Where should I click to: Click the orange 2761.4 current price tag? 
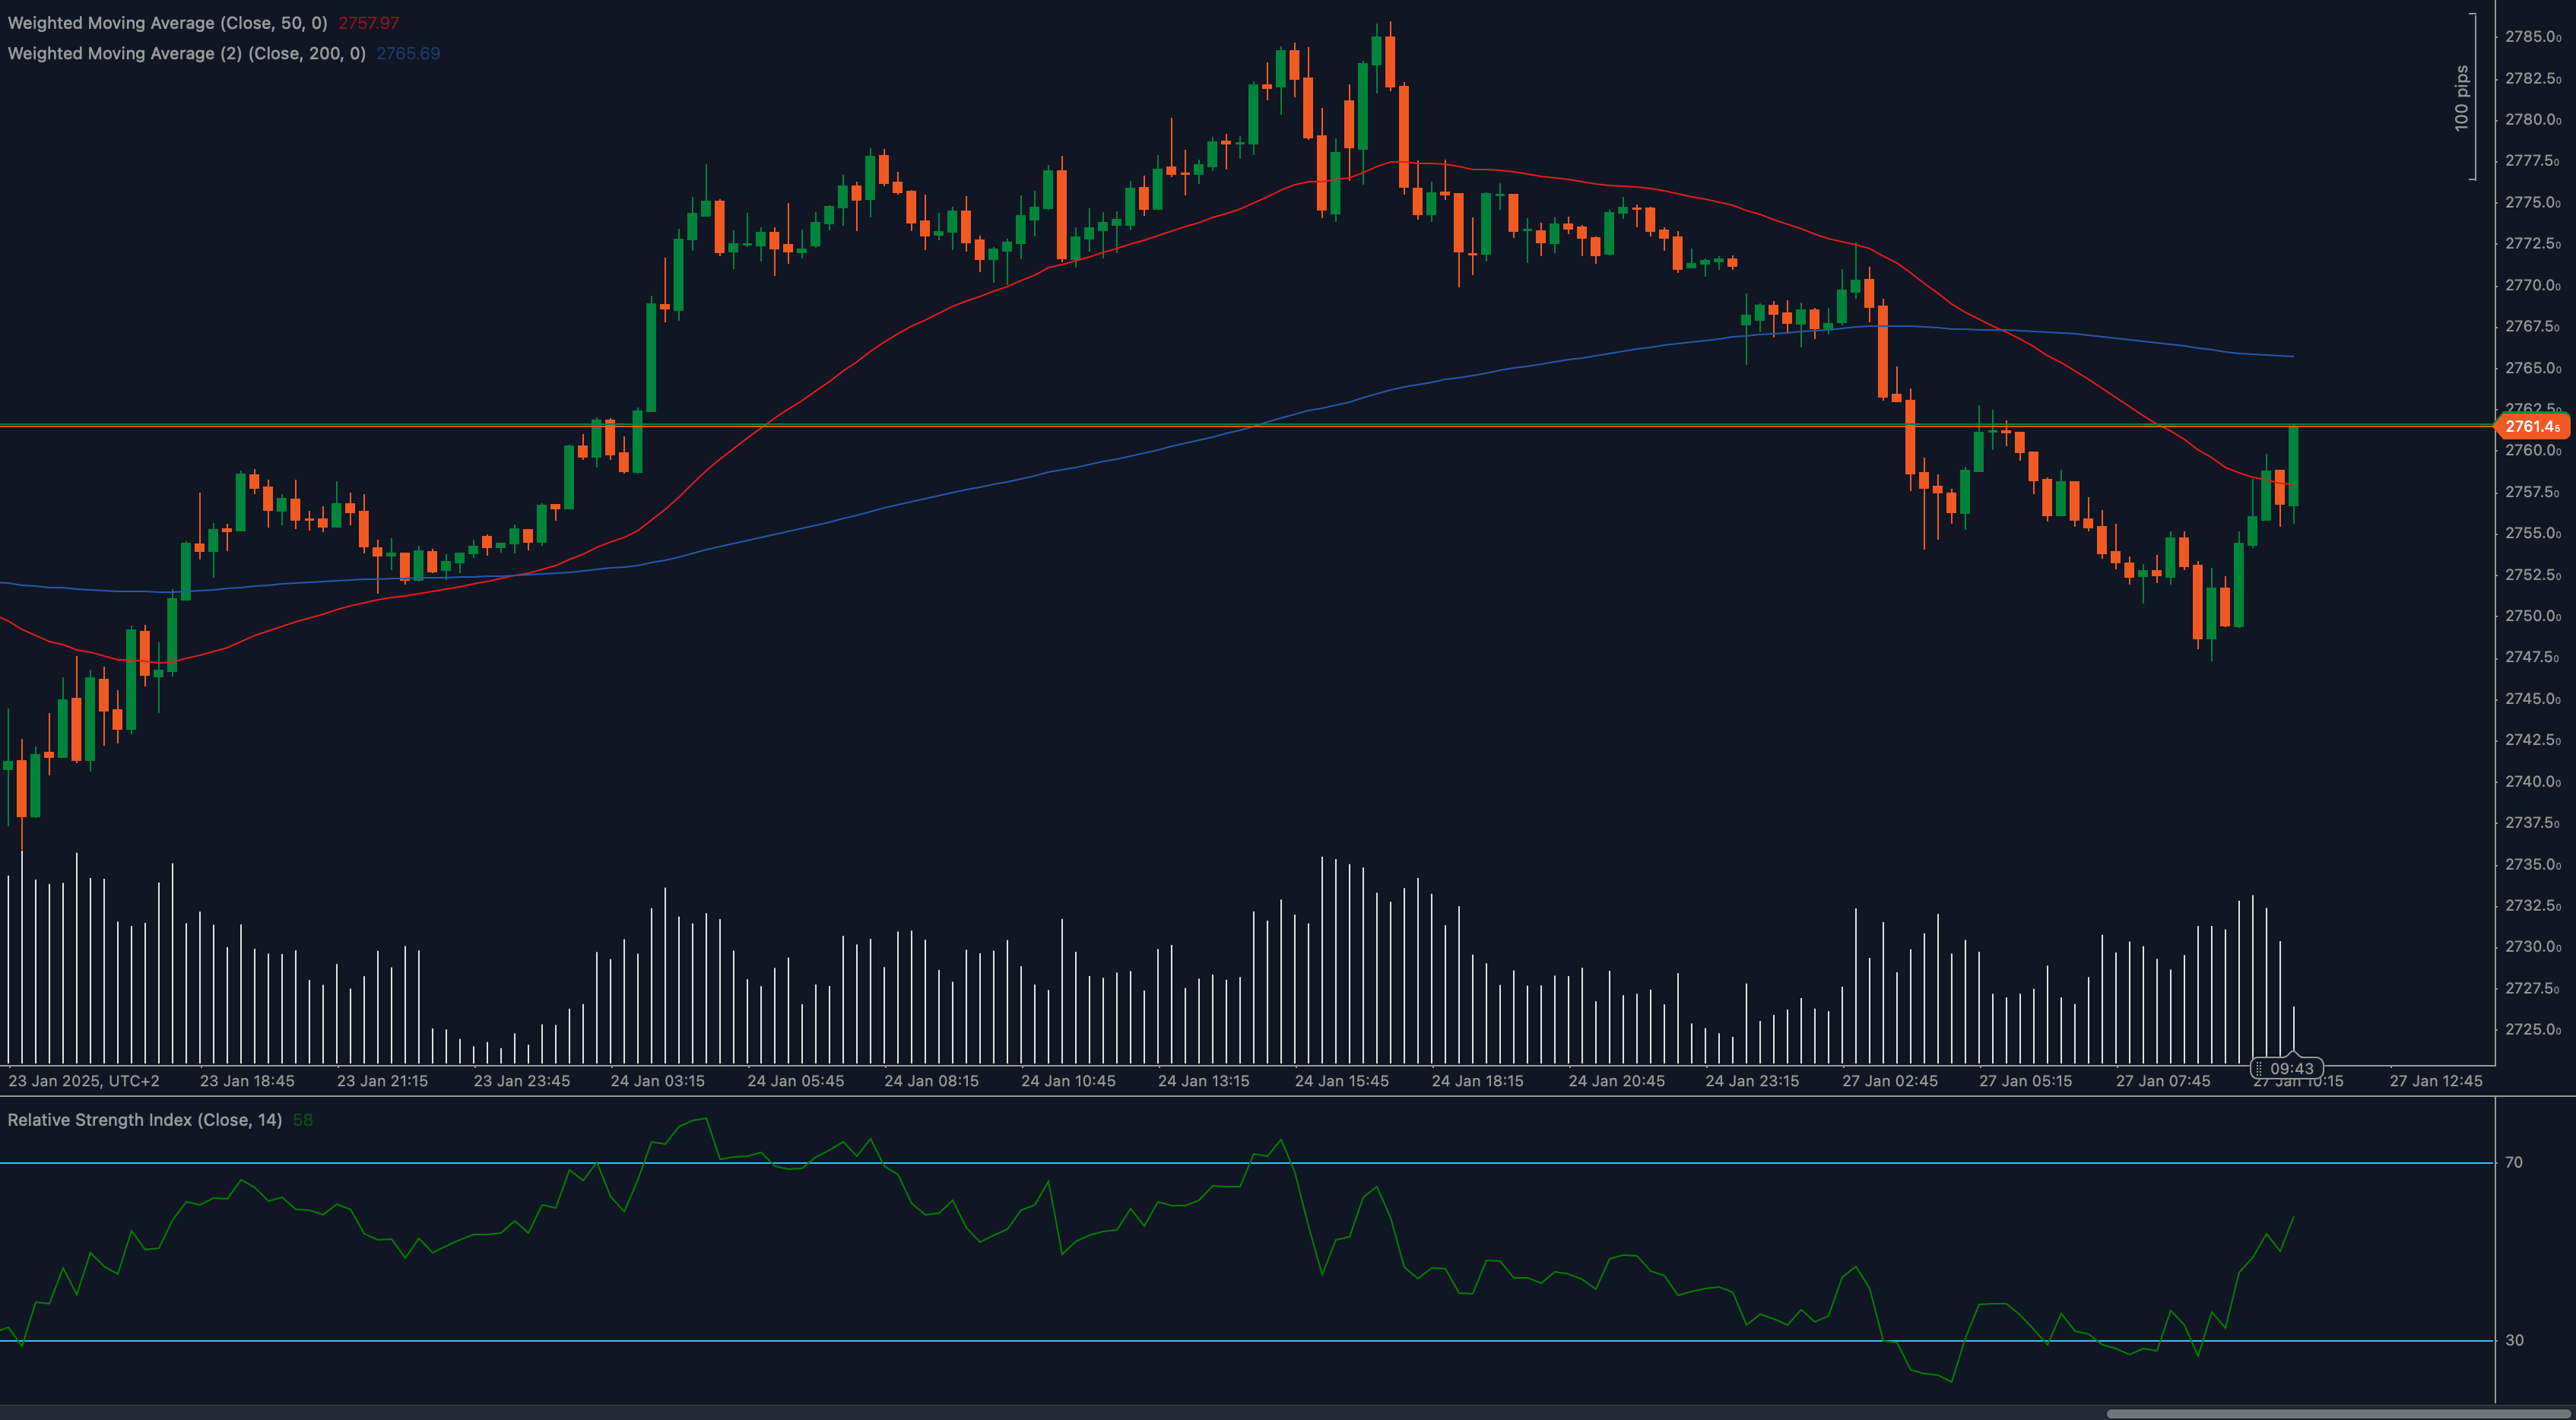tap(2533, 427)
